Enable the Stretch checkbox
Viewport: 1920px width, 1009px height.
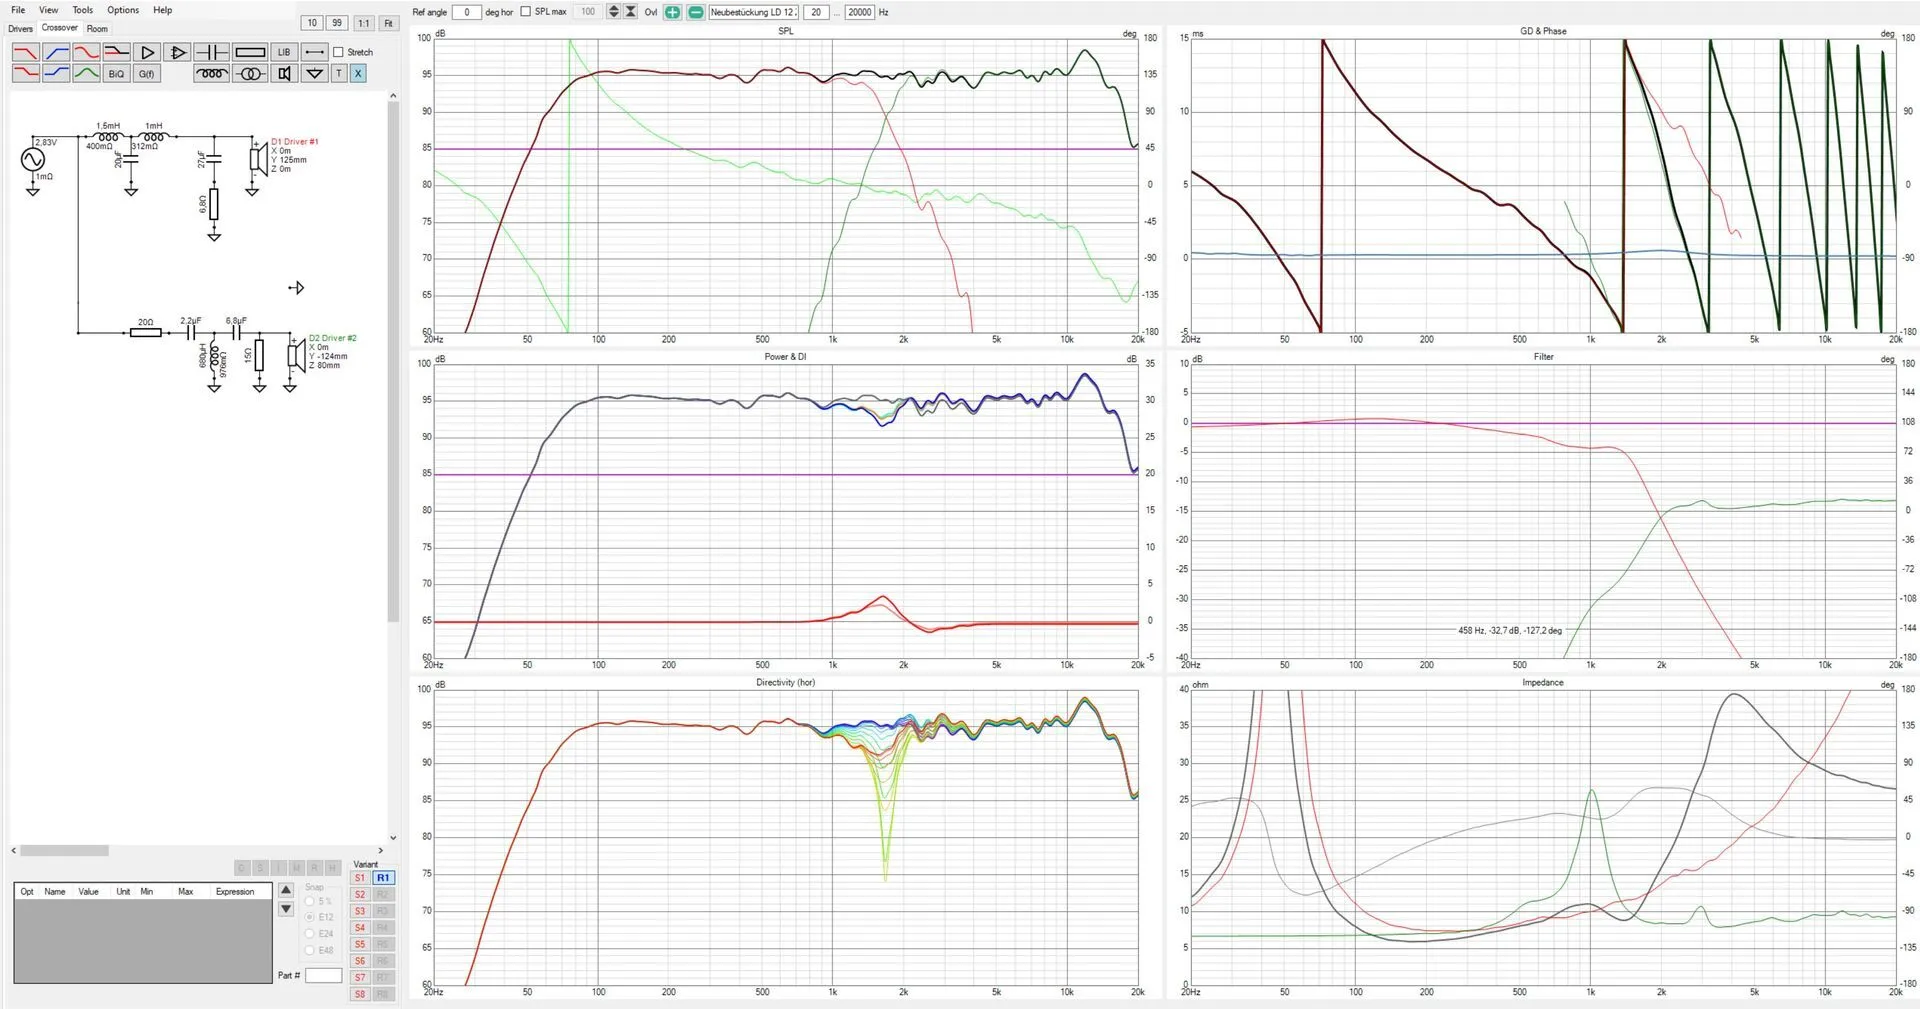tap(338, 52)
